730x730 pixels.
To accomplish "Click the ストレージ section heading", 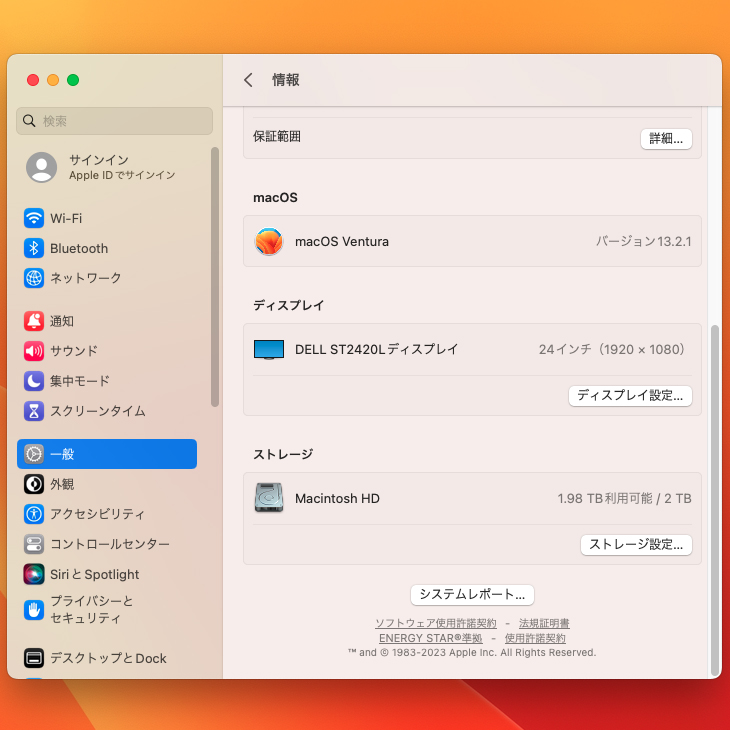I will coord(283,454).
